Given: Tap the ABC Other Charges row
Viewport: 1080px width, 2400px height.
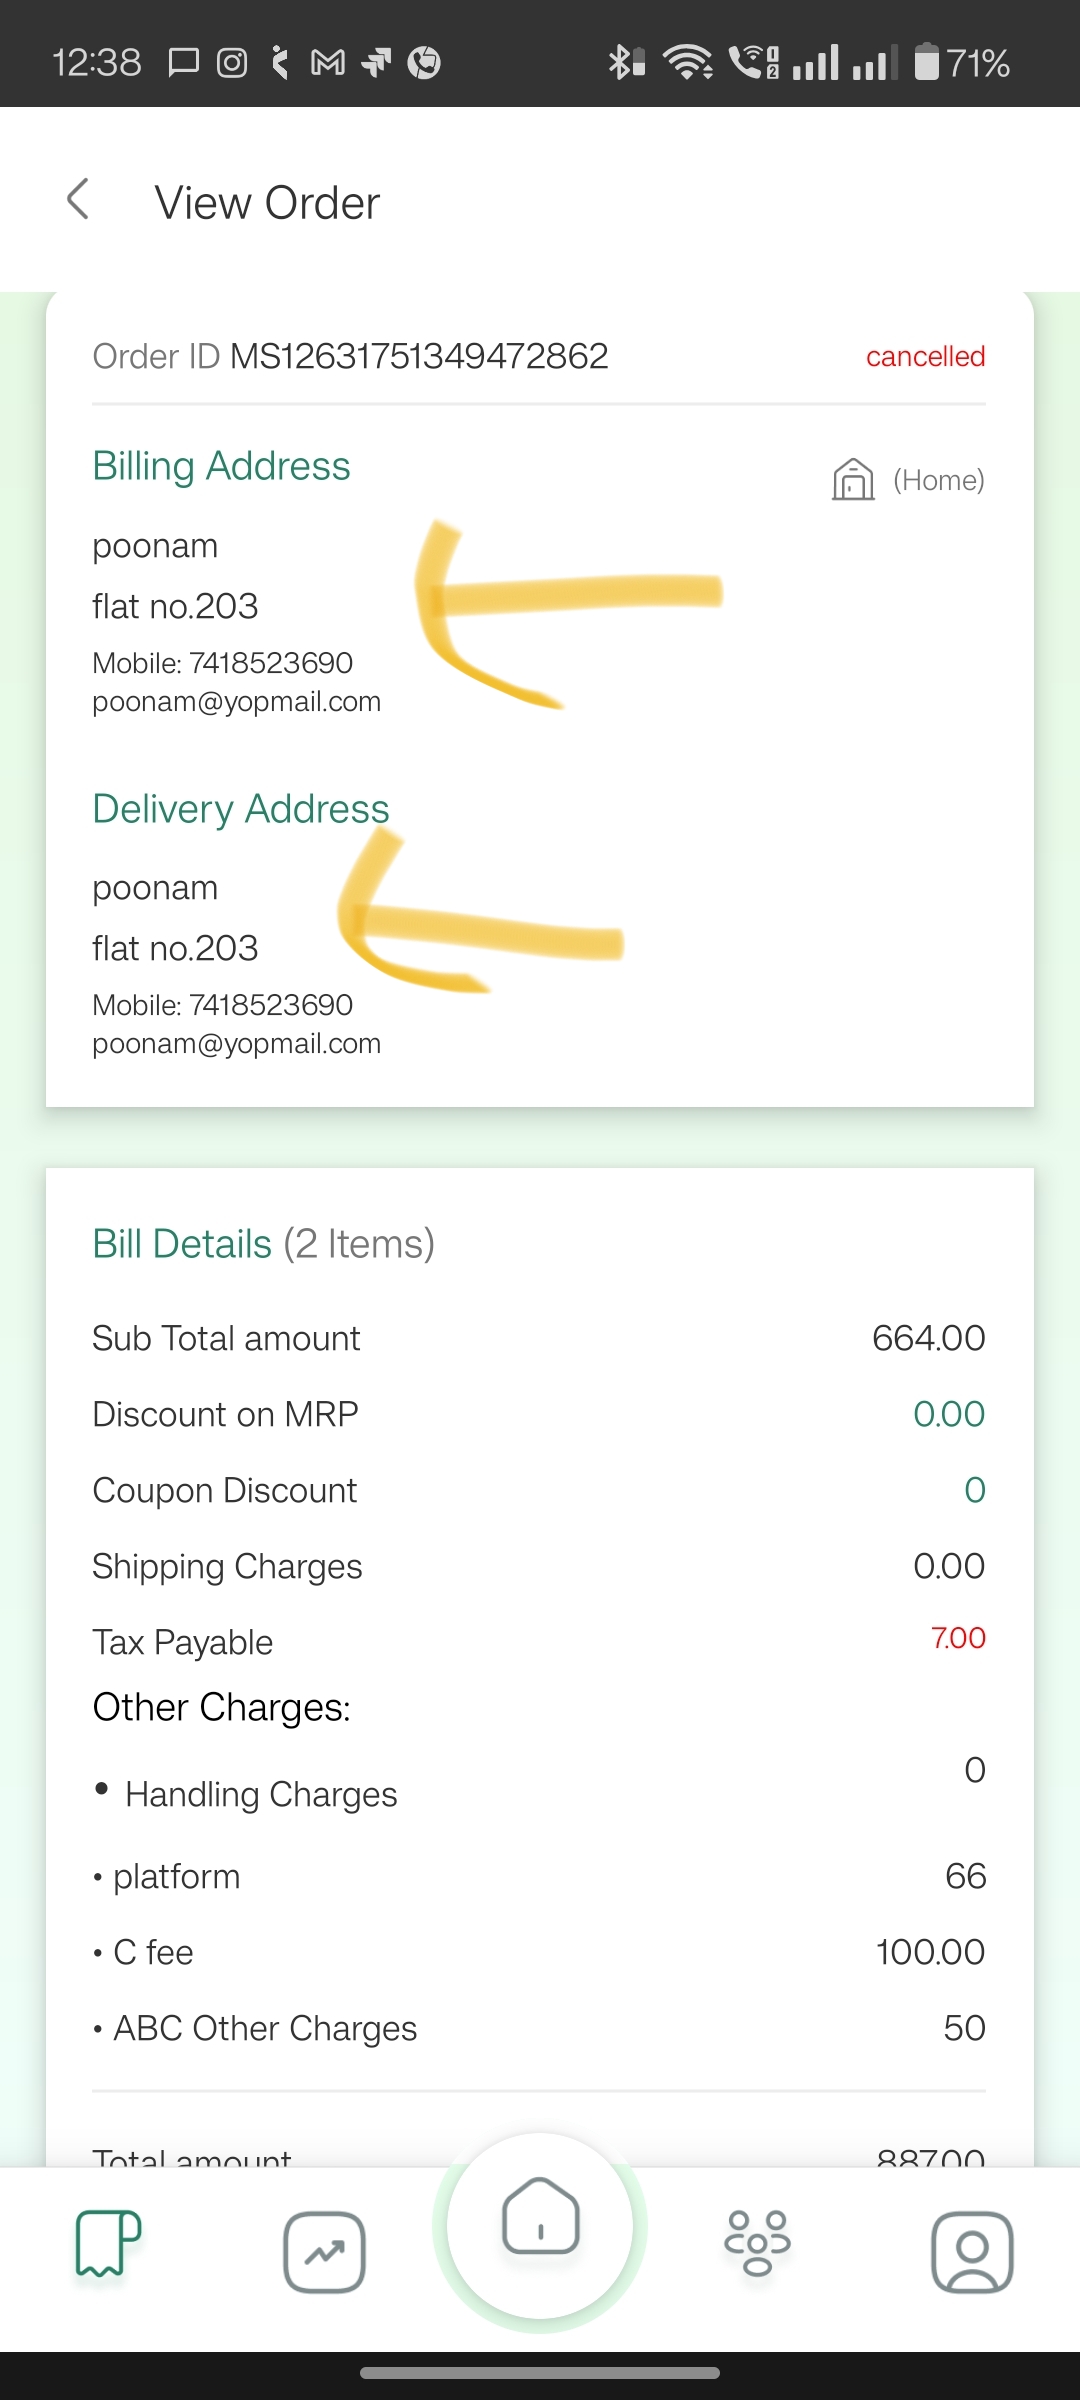Looking at the screenshot, I should click(x=539, y=2028).
